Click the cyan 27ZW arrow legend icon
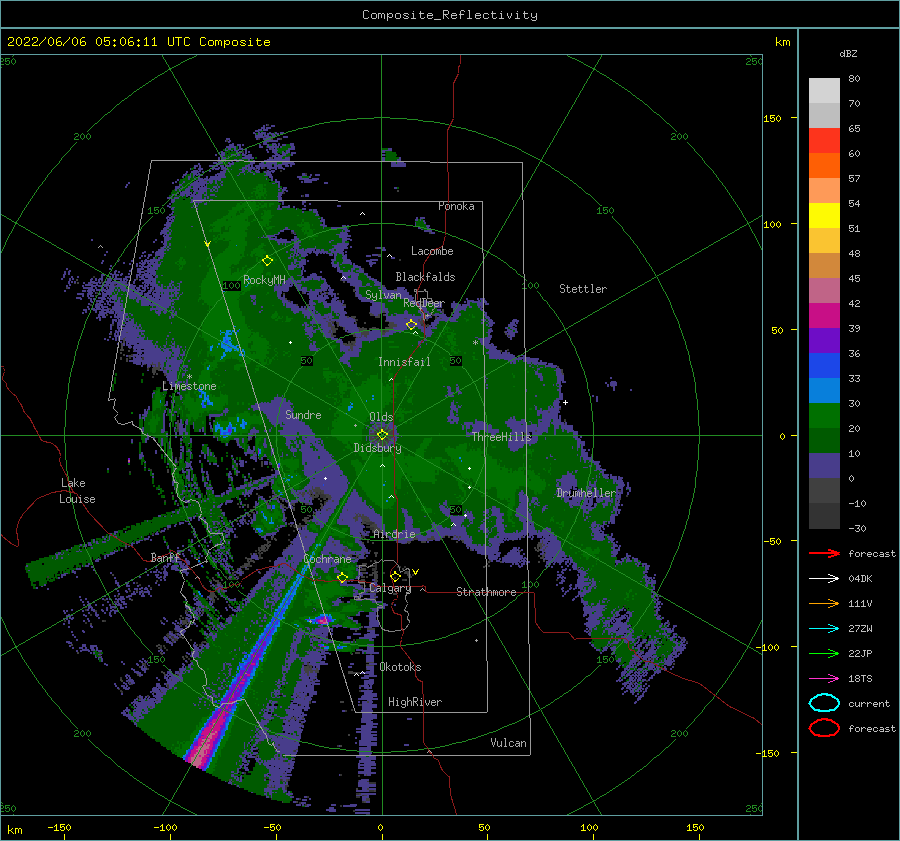This screenshot has width=900, height=841. click(824, 629)
